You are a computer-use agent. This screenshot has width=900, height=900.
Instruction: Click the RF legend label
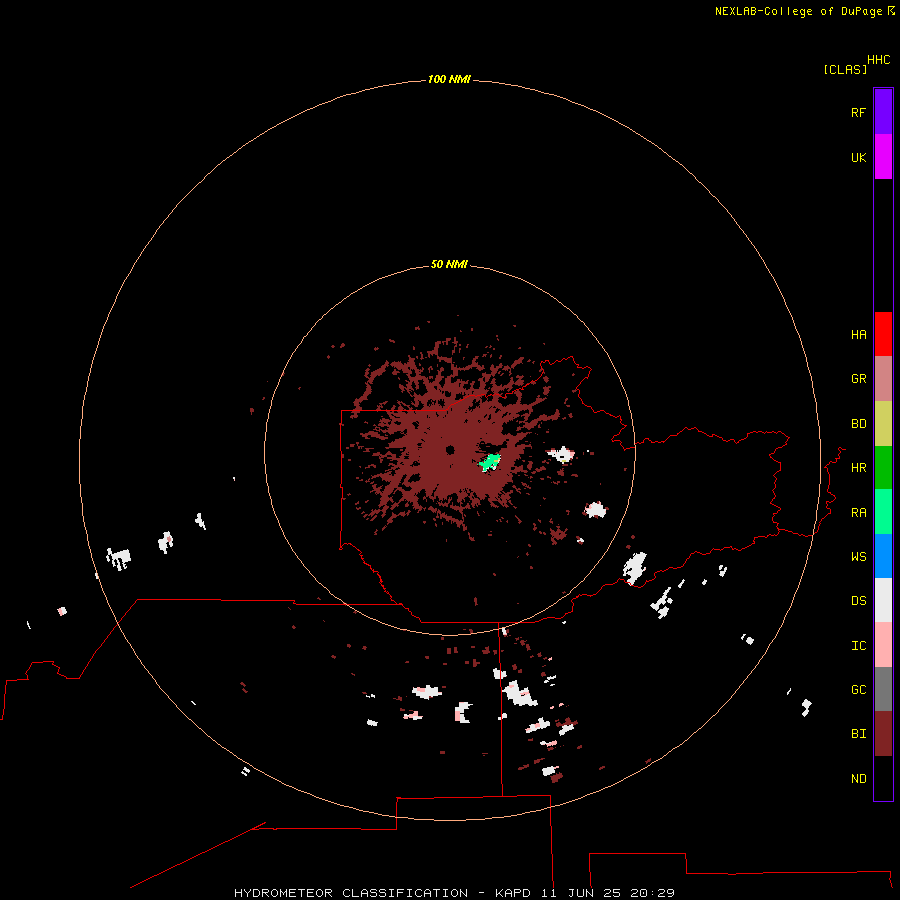[x=858, y=112]
